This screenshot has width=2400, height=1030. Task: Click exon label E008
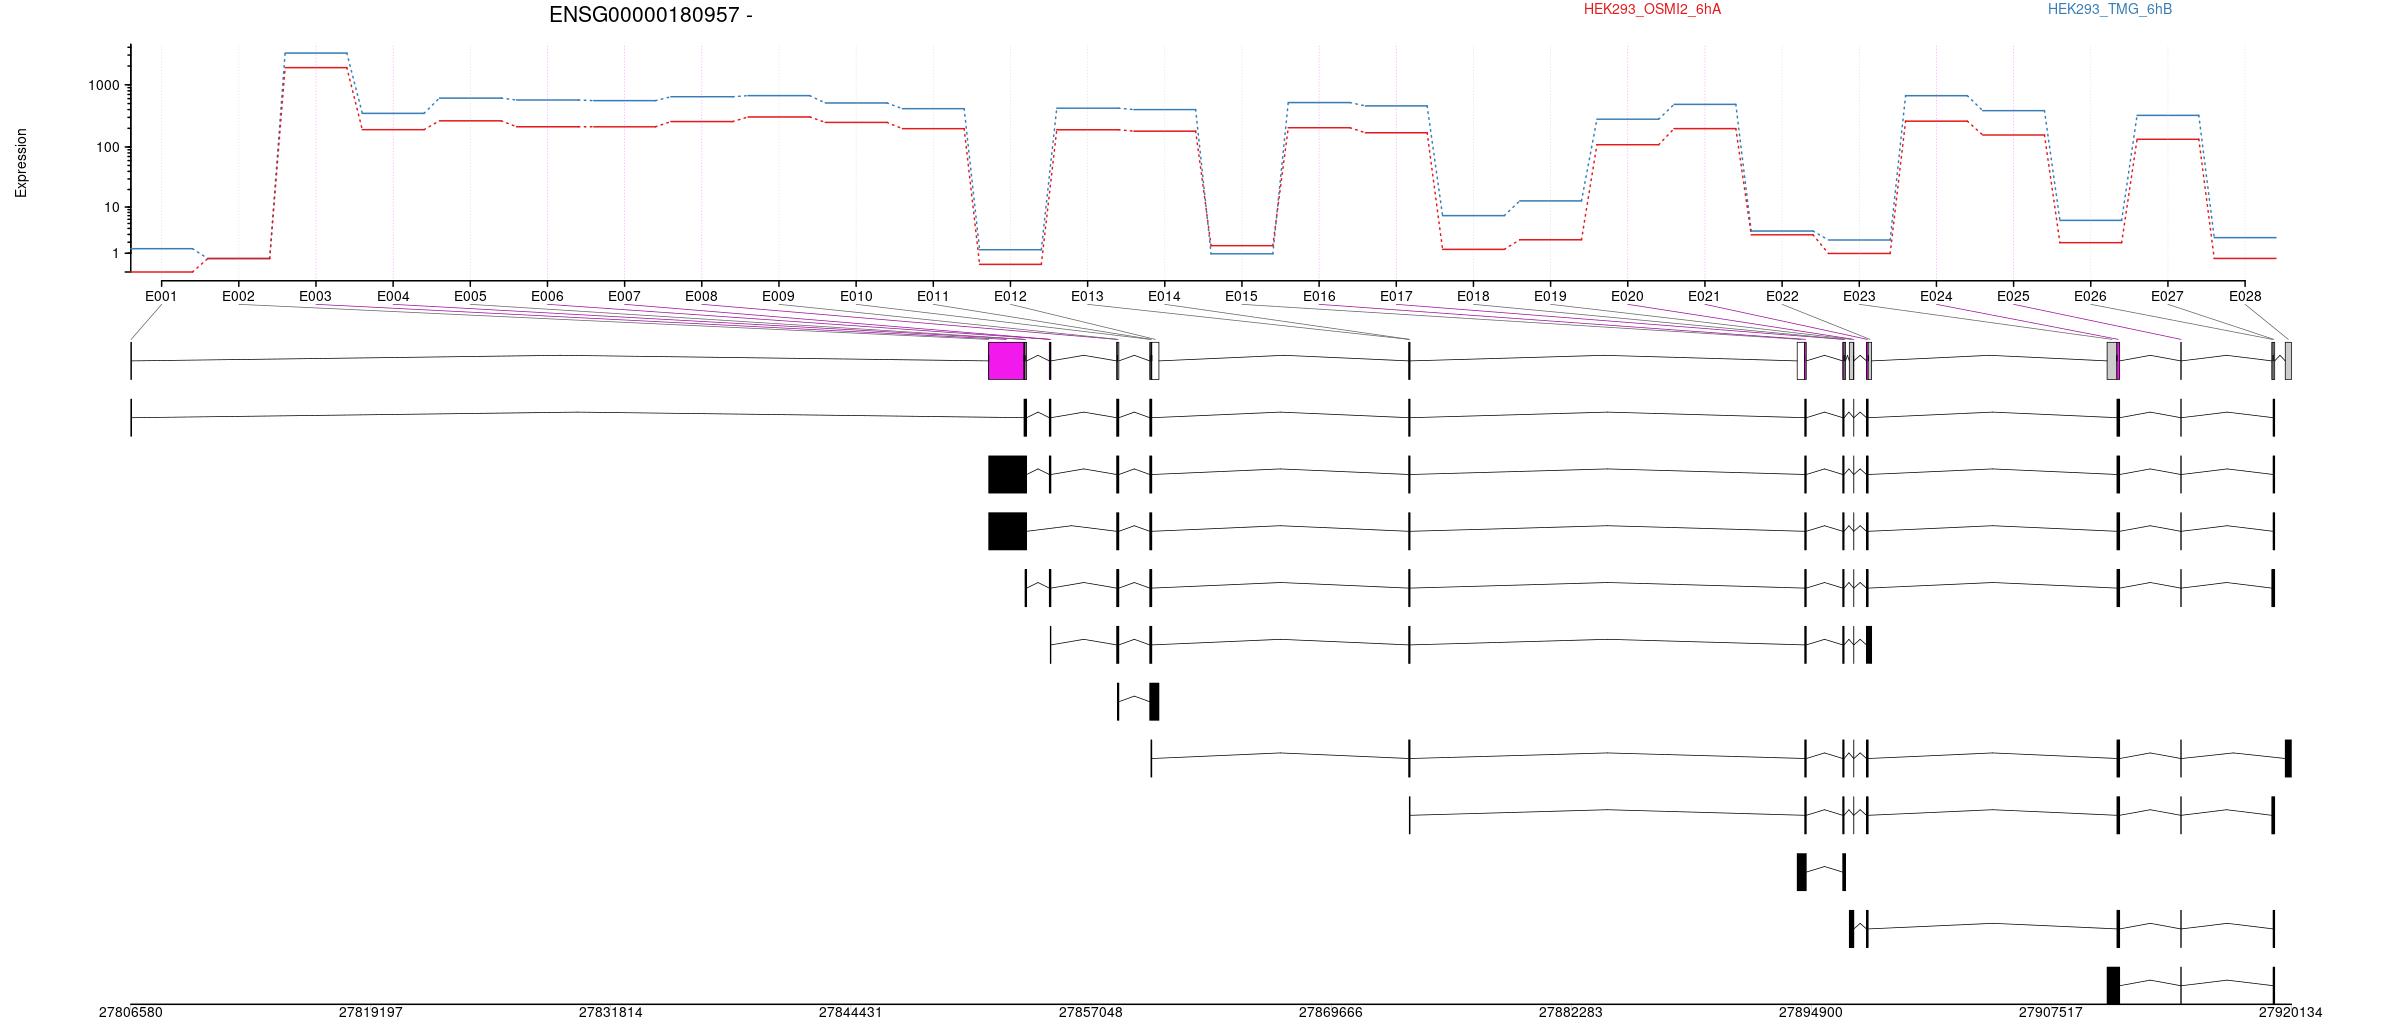pos(701,296)
